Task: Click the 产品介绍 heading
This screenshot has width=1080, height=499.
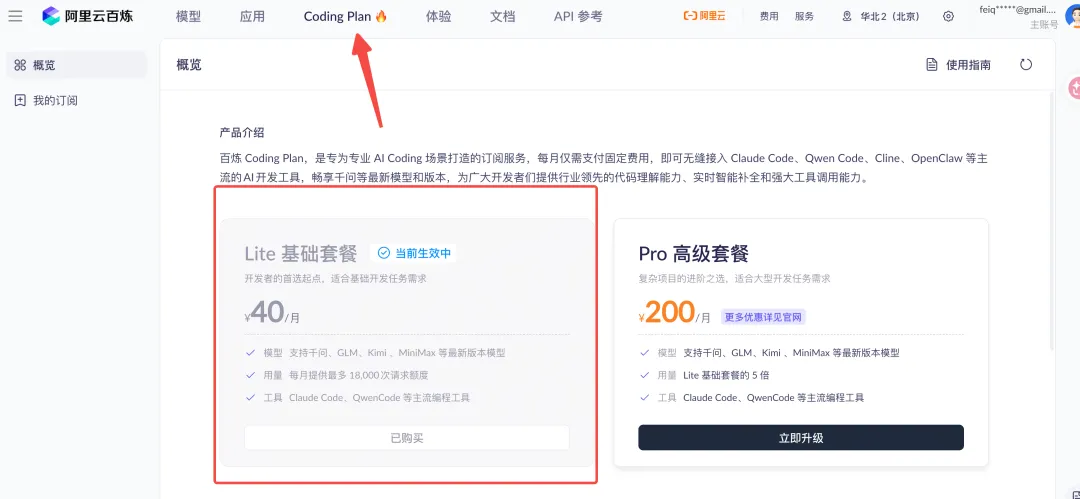Action: tap(242, 132)
